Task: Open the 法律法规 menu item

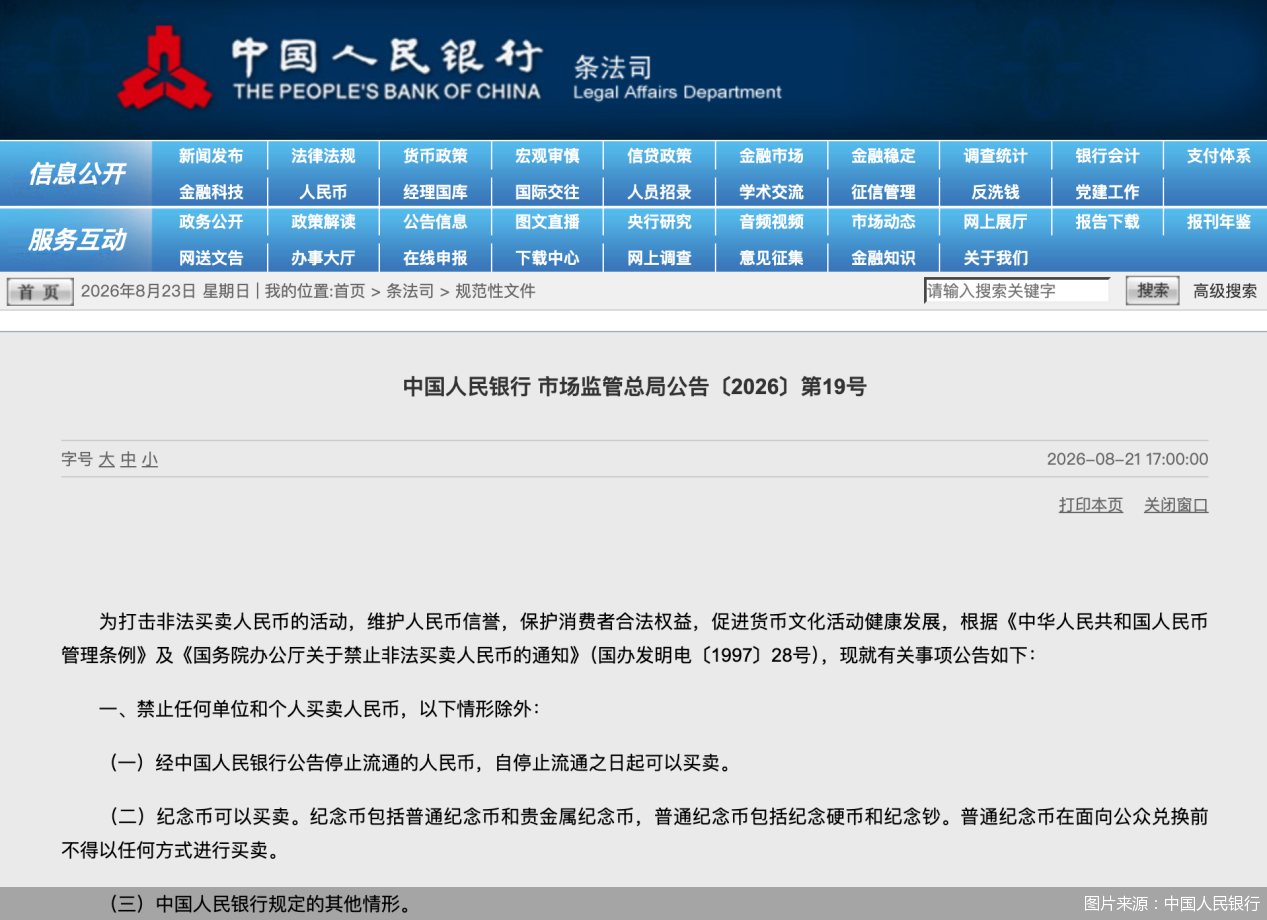Action: coord(323,156)
